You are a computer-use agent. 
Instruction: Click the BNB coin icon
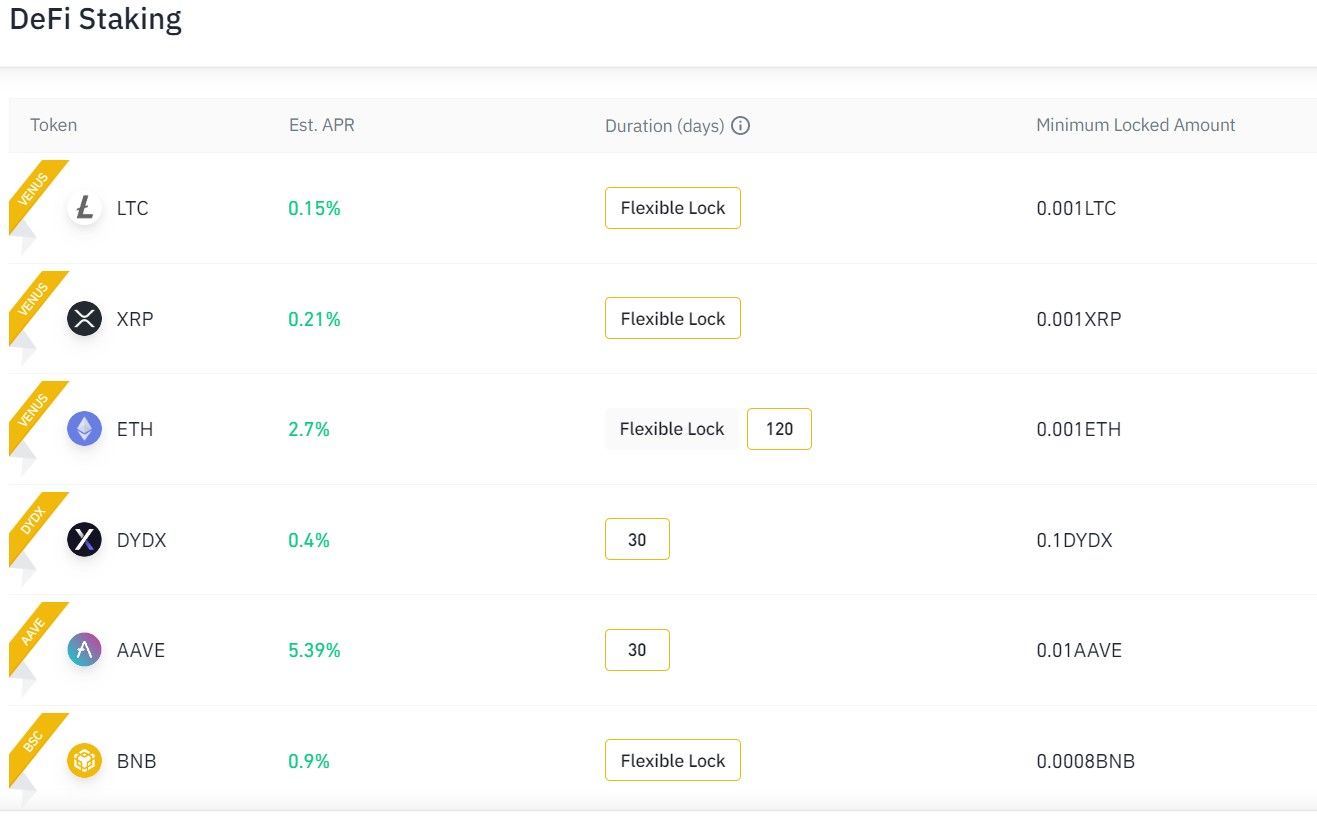pos(85,761)
